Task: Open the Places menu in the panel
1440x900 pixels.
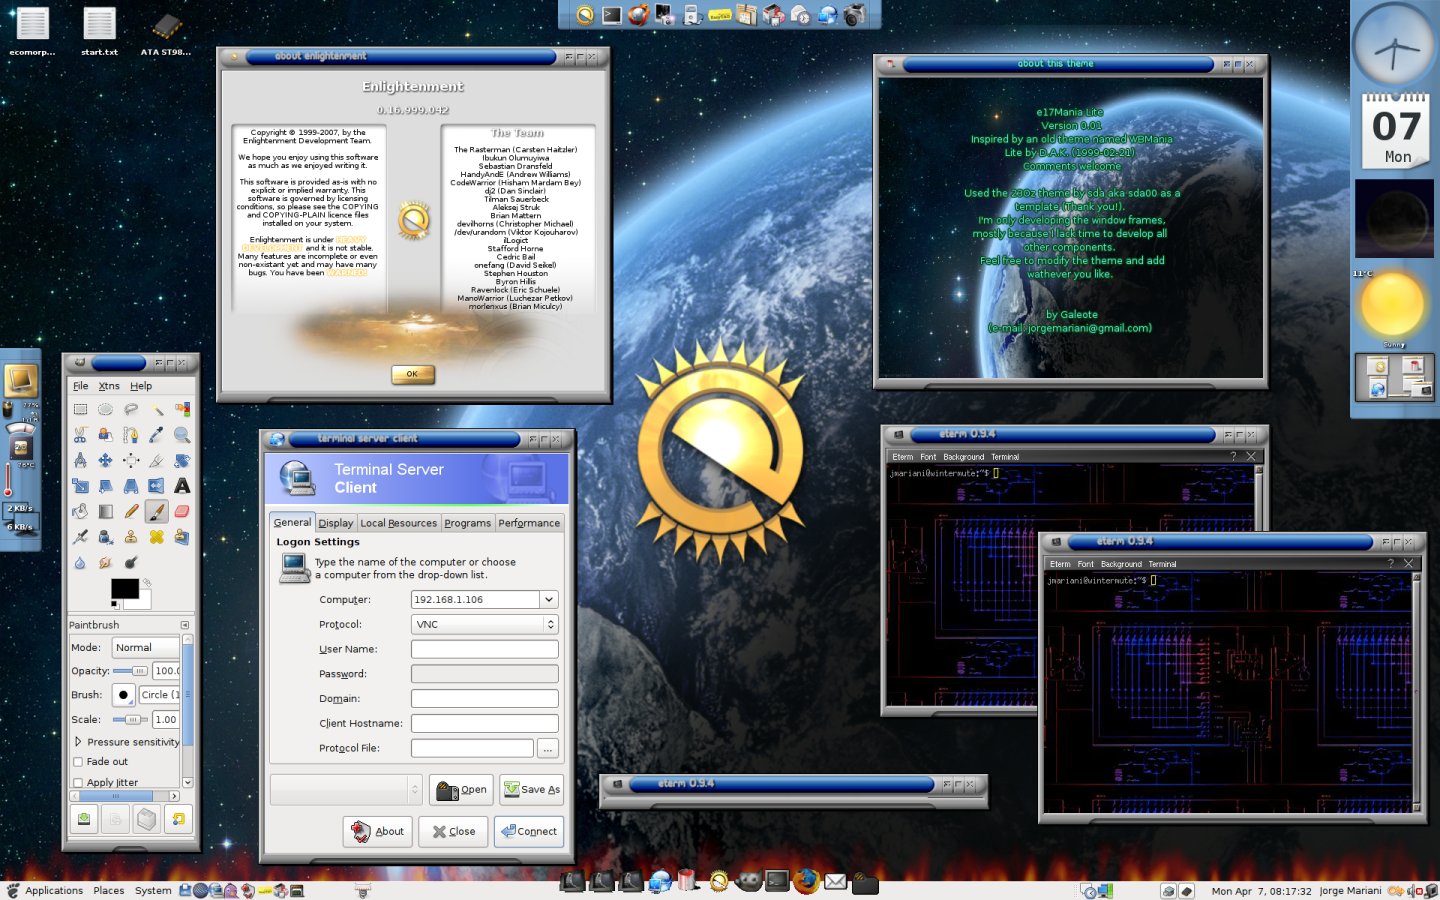Action: [x=109, y=890]
